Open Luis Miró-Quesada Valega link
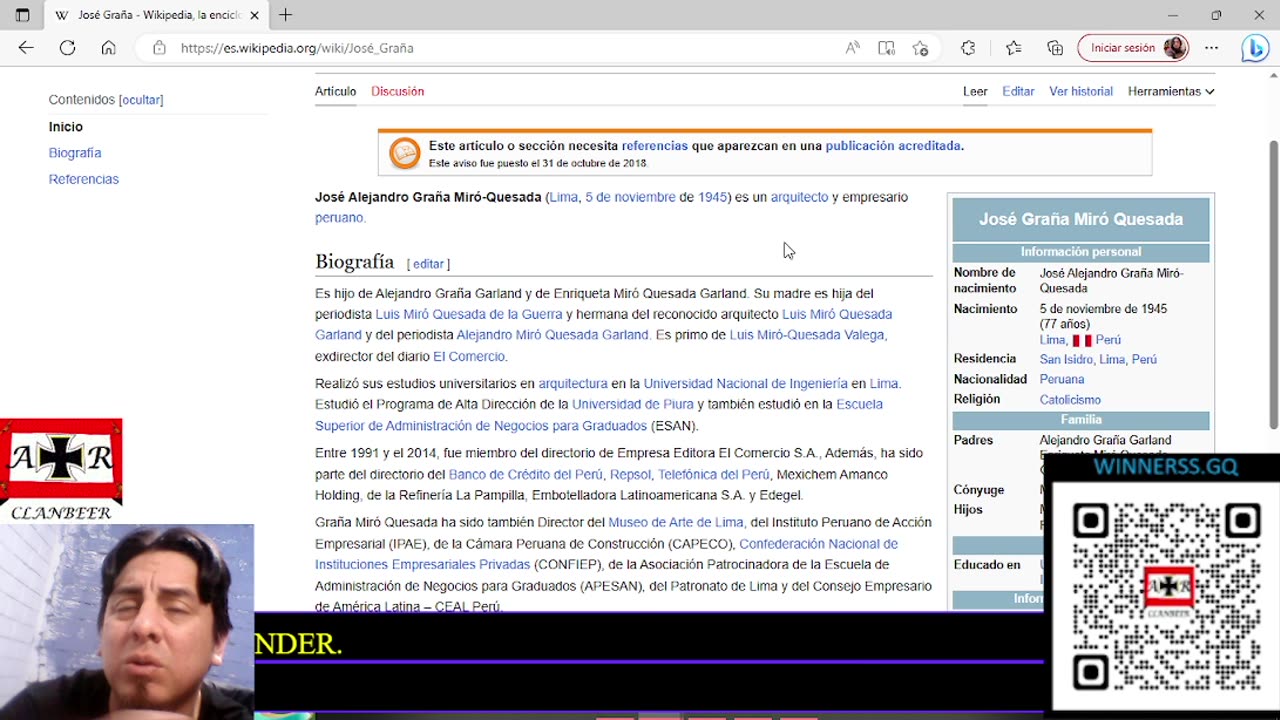1280x720 pixels. 807,335
